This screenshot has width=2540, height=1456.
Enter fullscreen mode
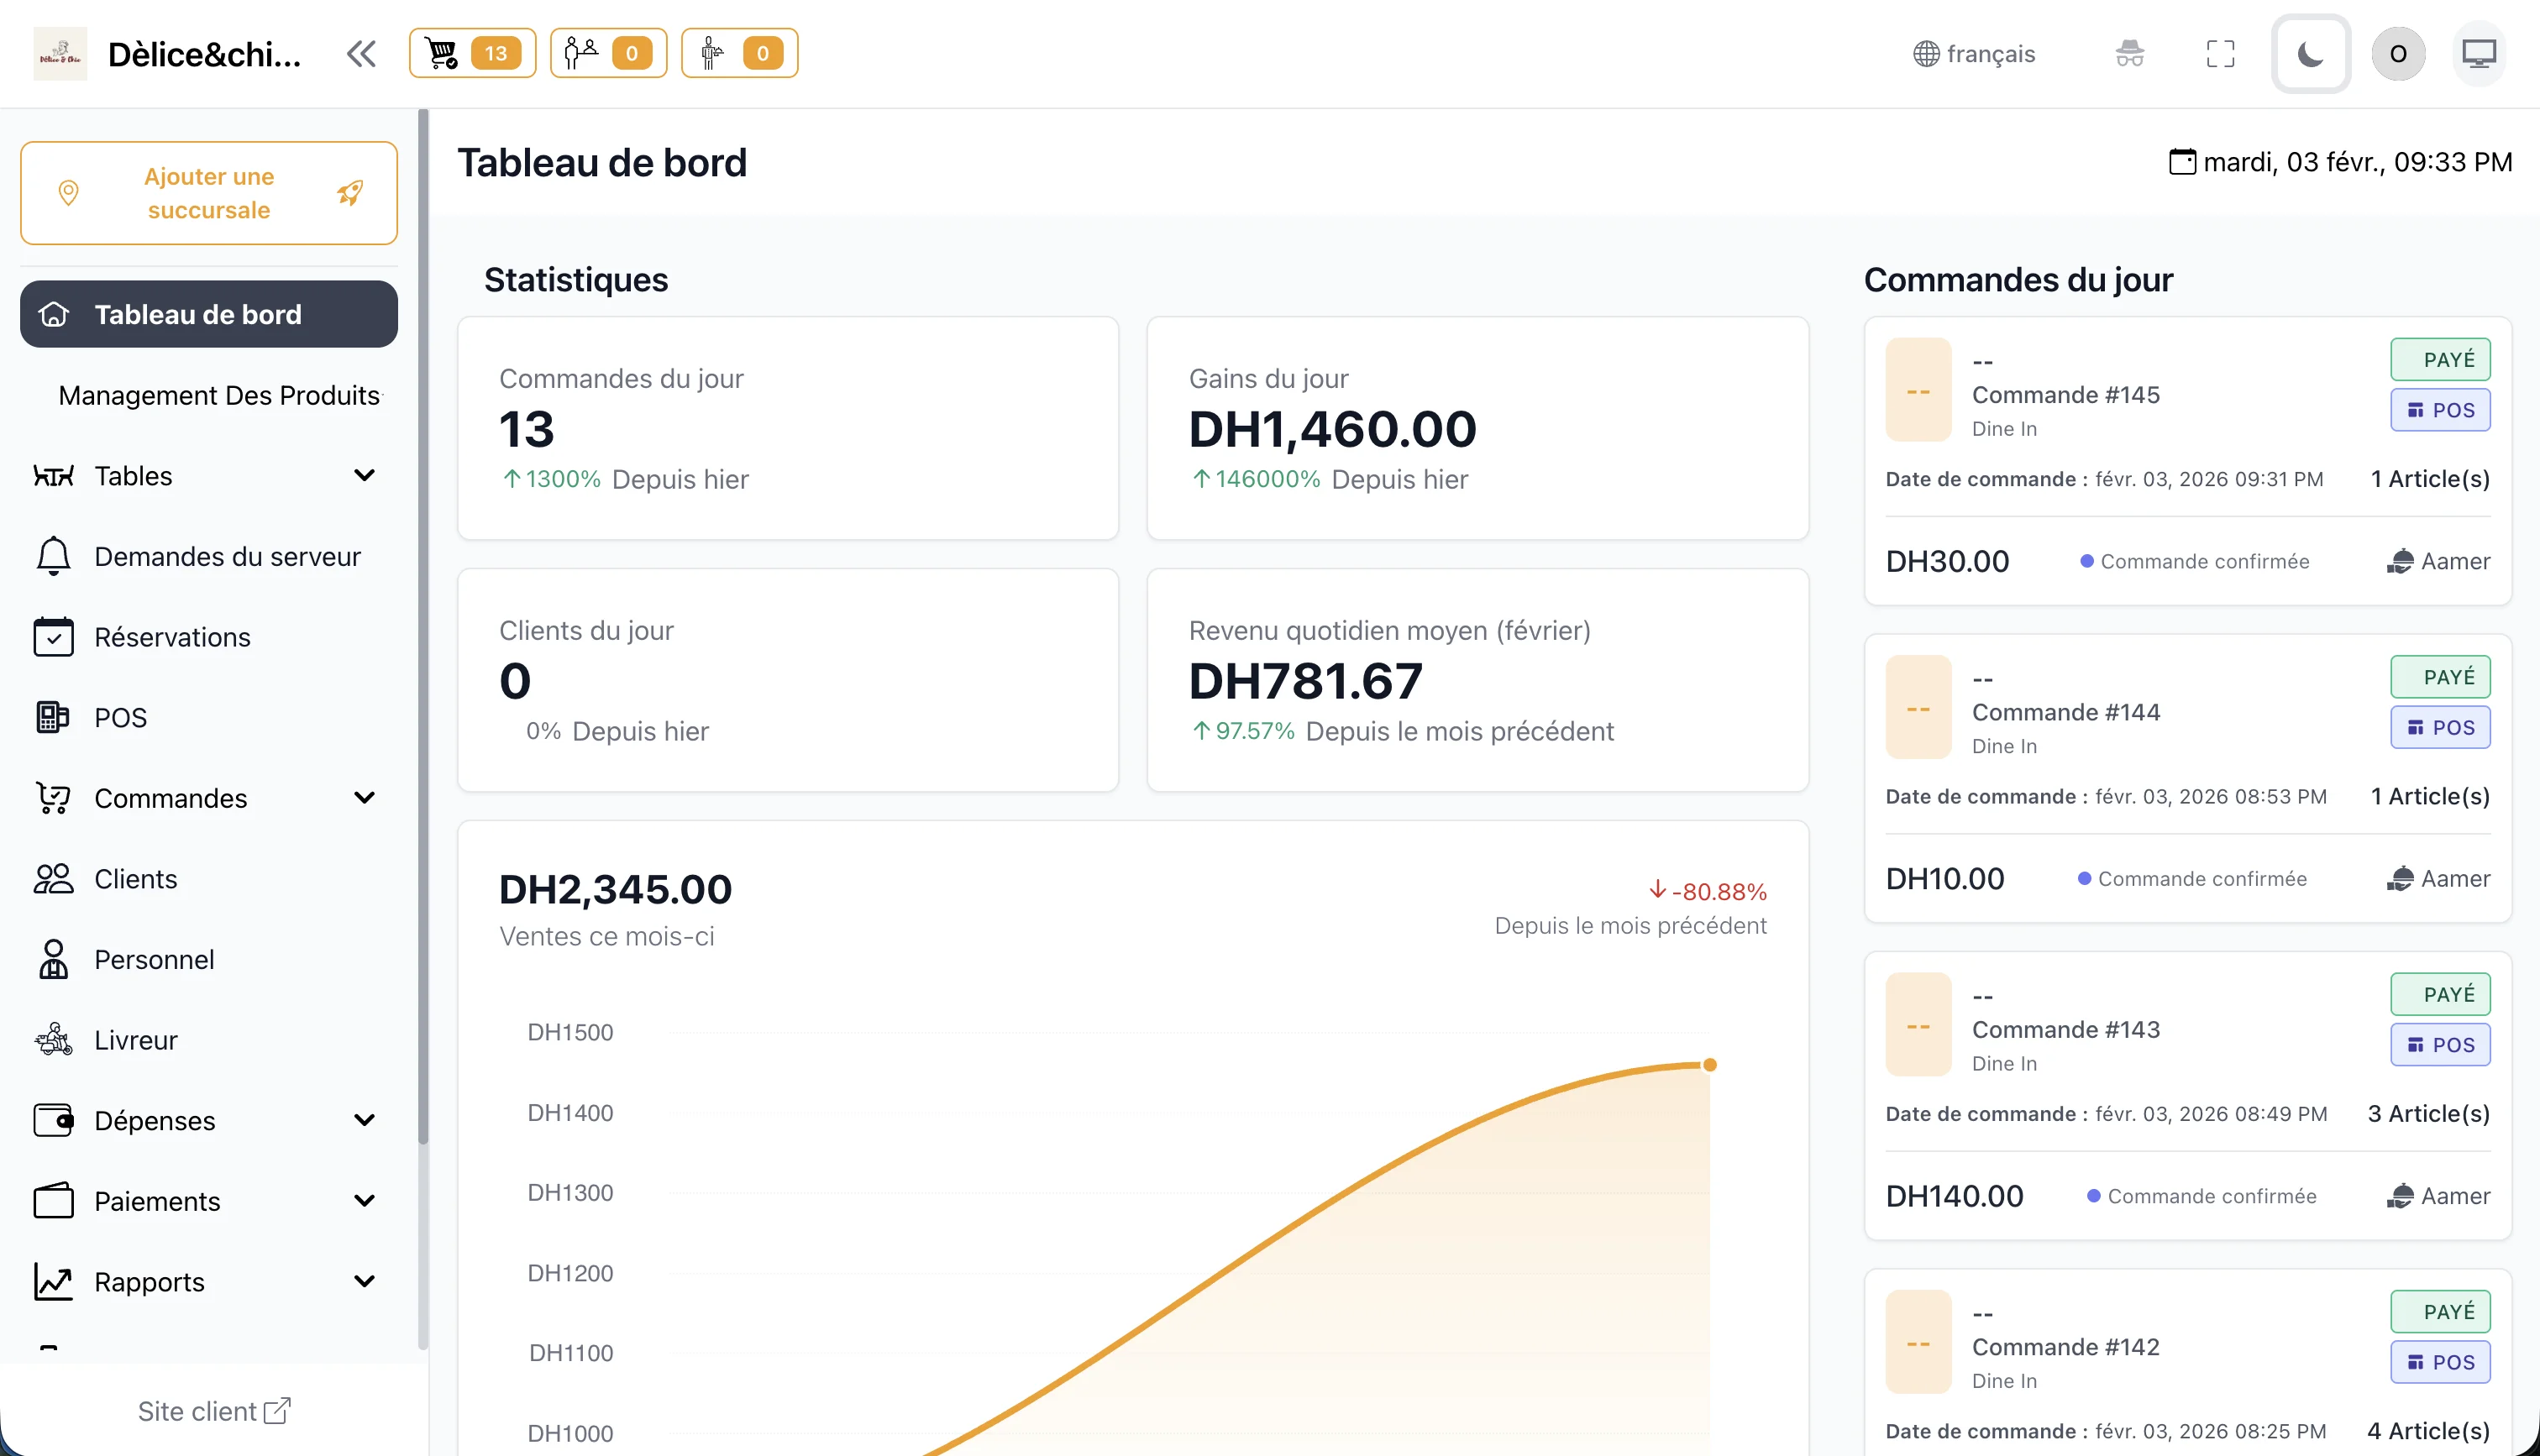[x=2220, y=53]
